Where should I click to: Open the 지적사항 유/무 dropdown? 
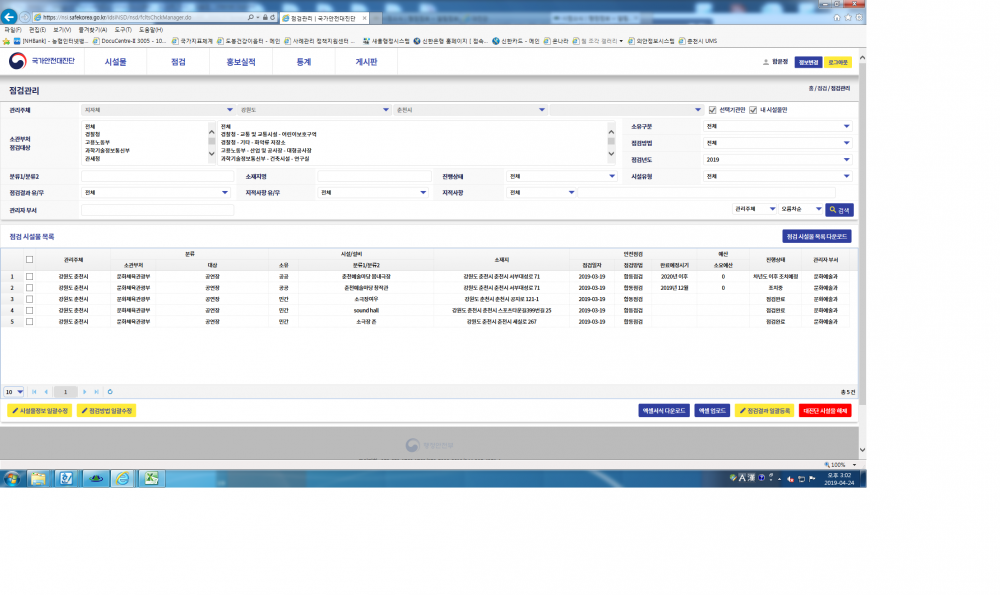coord(373,193)
